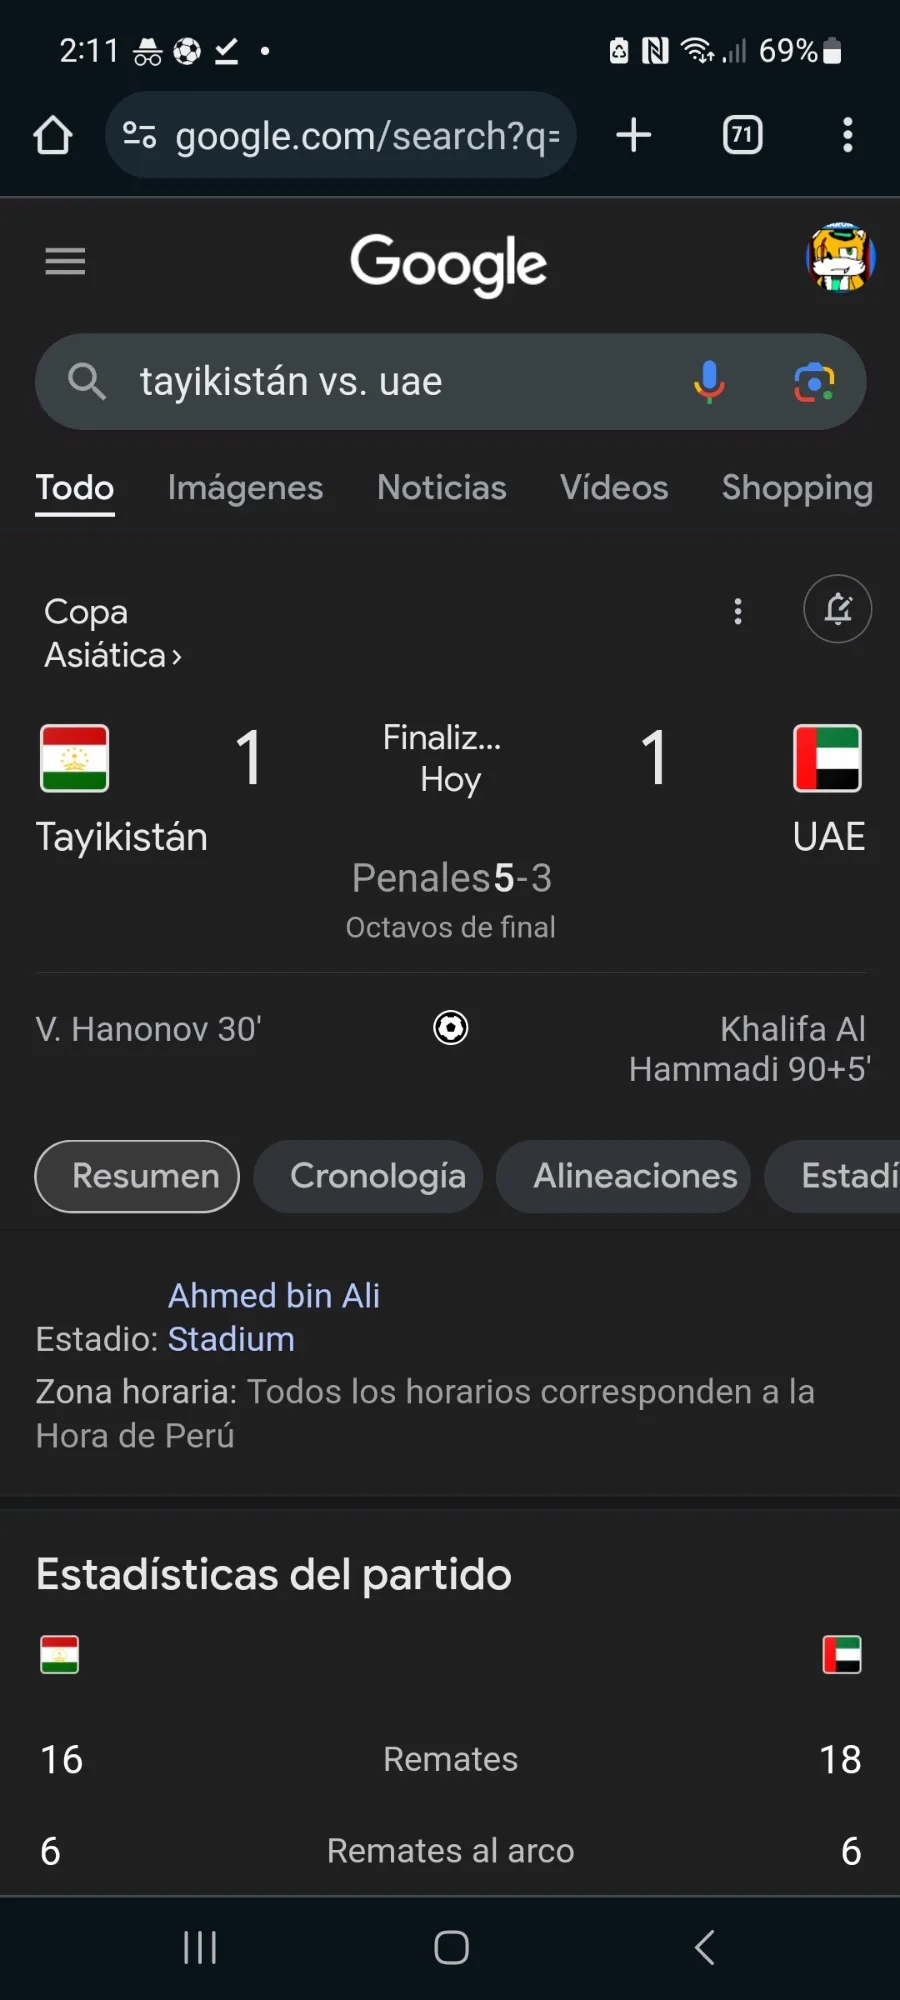Tap the Tayikistán flag thumbnail
The image size is (900, 2000).
pos(75,759)
